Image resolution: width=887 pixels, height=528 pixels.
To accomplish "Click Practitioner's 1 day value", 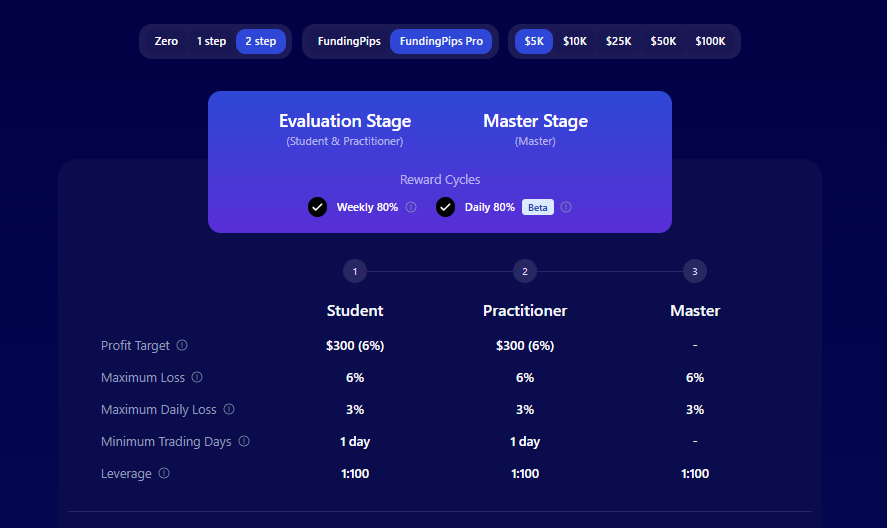I will click(x=525, y=441).
